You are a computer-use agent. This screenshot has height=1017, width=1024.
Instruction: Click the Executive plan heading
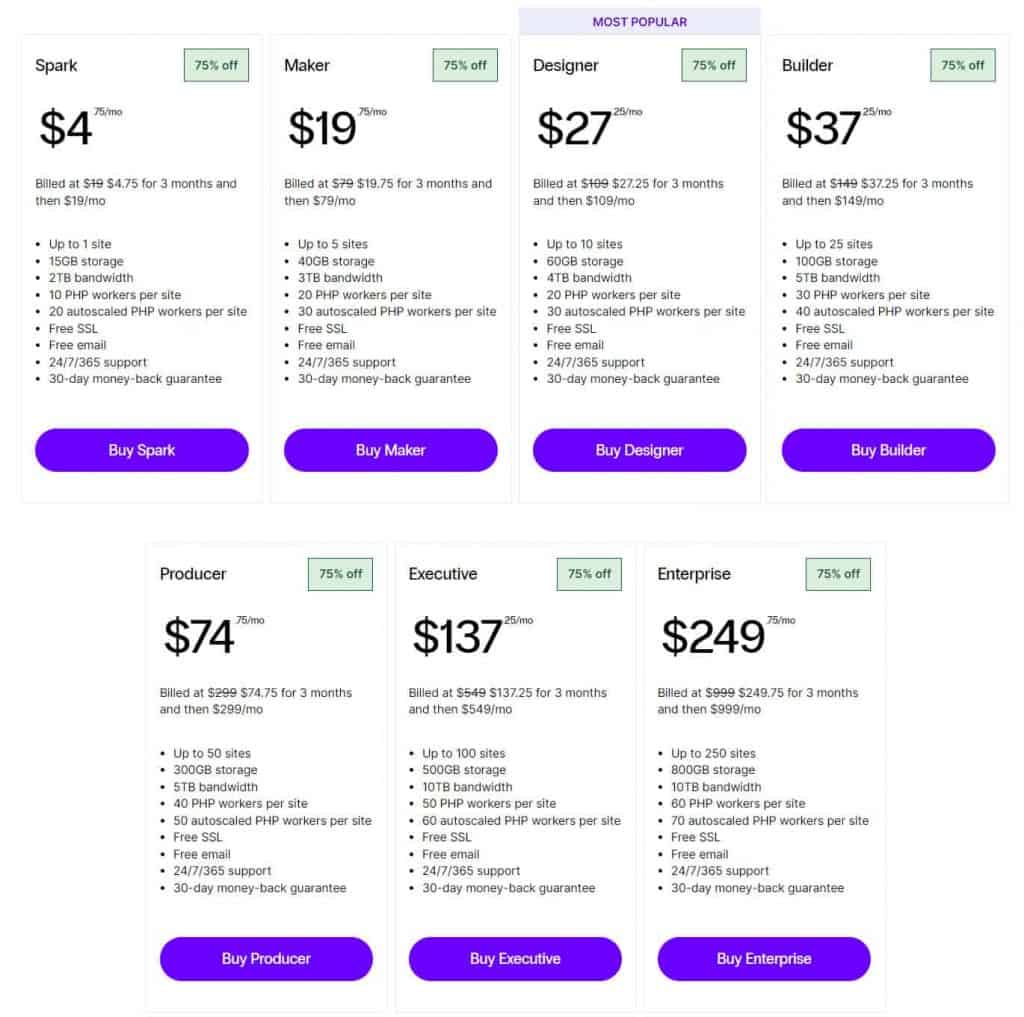coord(443,574)
